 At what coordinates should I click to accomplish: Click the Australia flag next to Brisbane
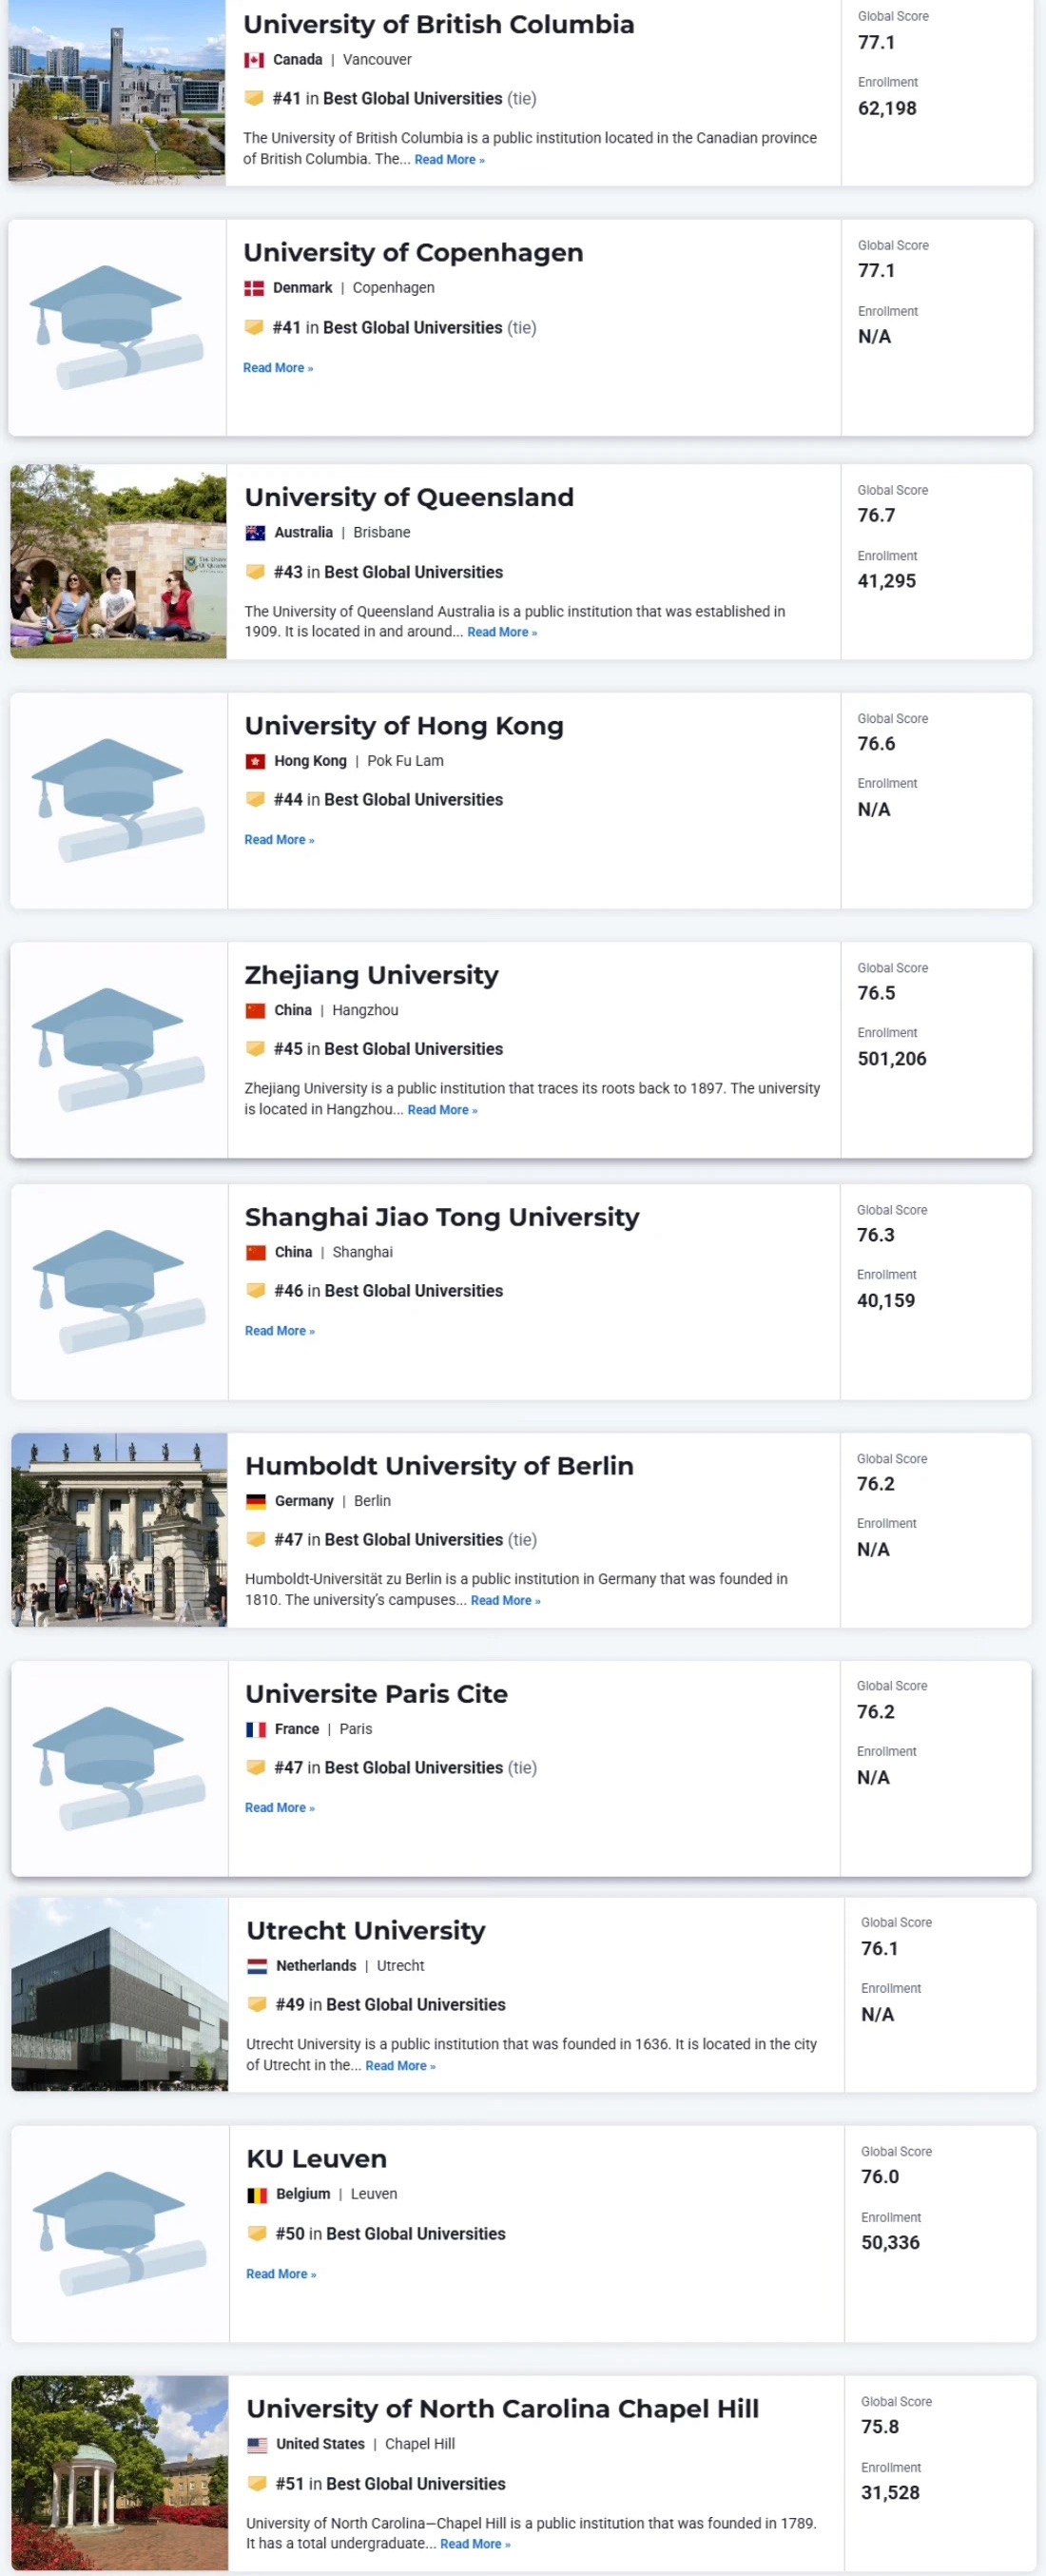click(255, 533)
